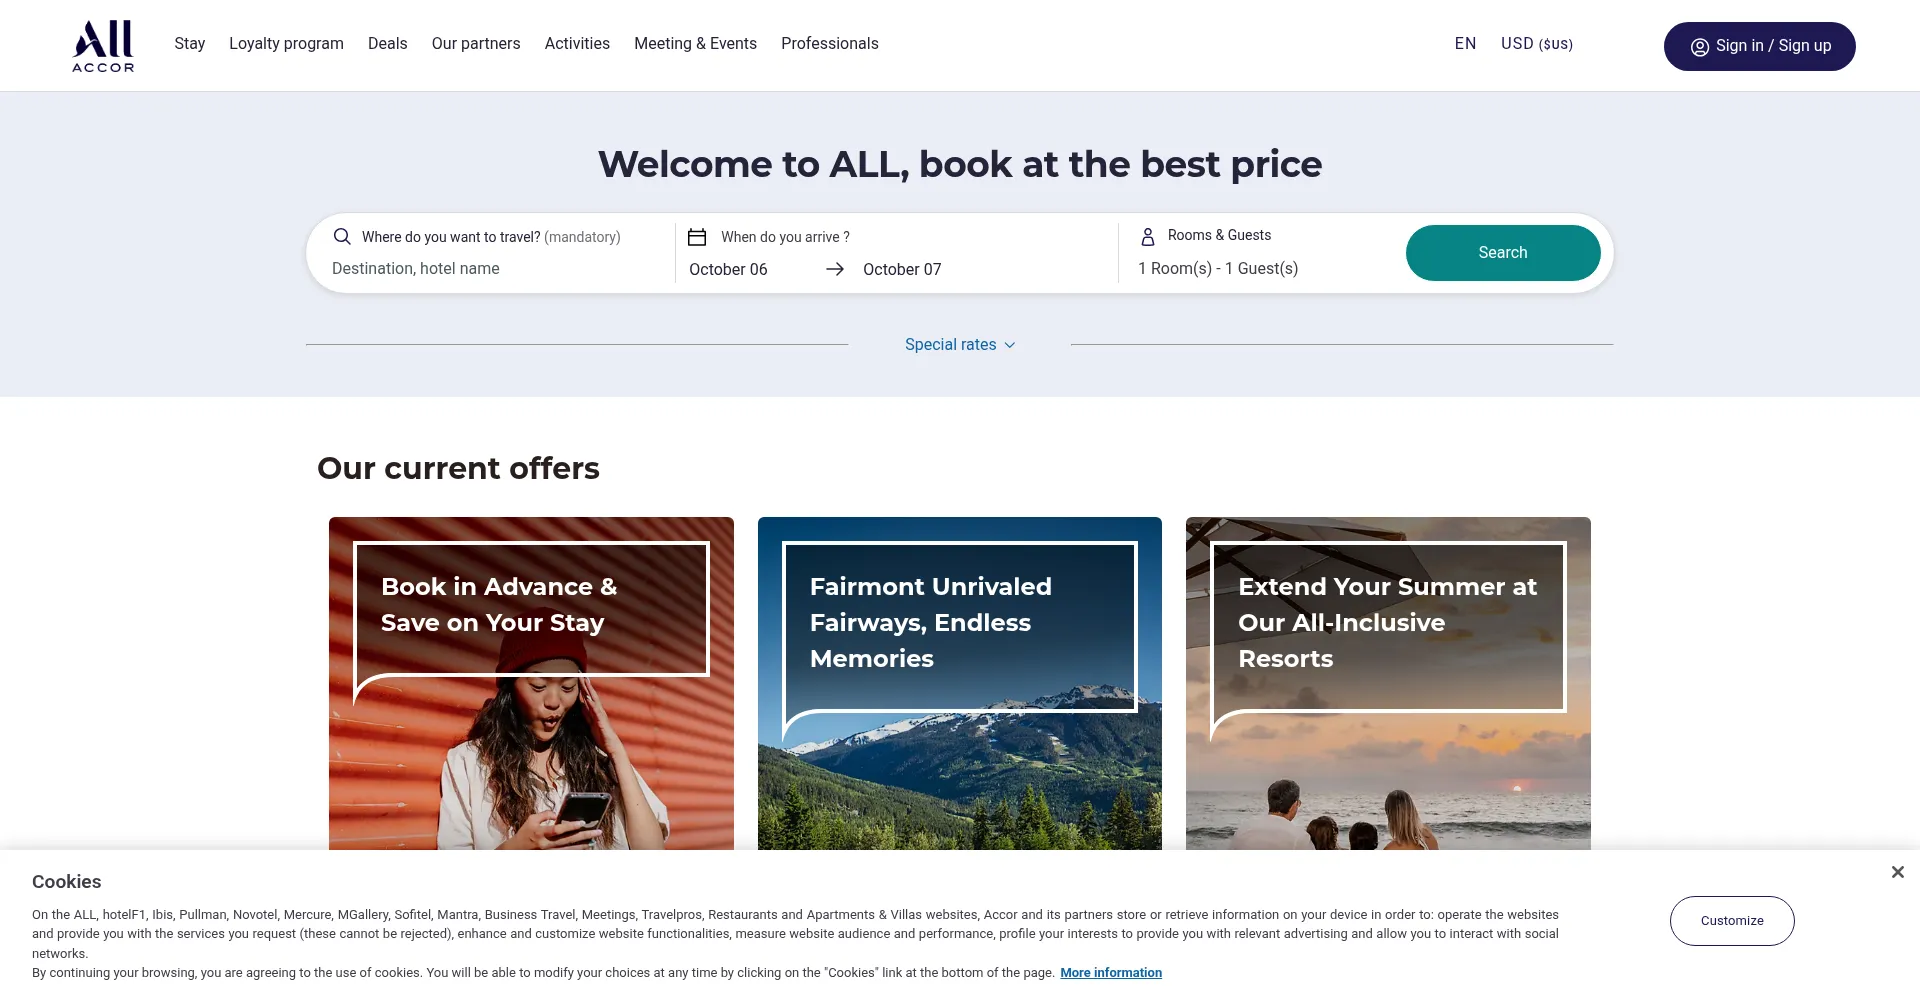The image size is (1920, 993).
Task: Click the arrow between October dates
Action: click(x=835, y=269)
